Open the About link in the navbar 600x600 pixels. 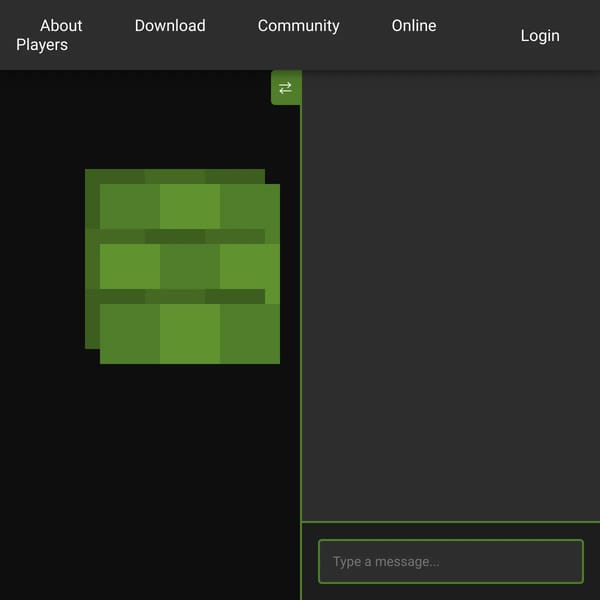(61, 26)
